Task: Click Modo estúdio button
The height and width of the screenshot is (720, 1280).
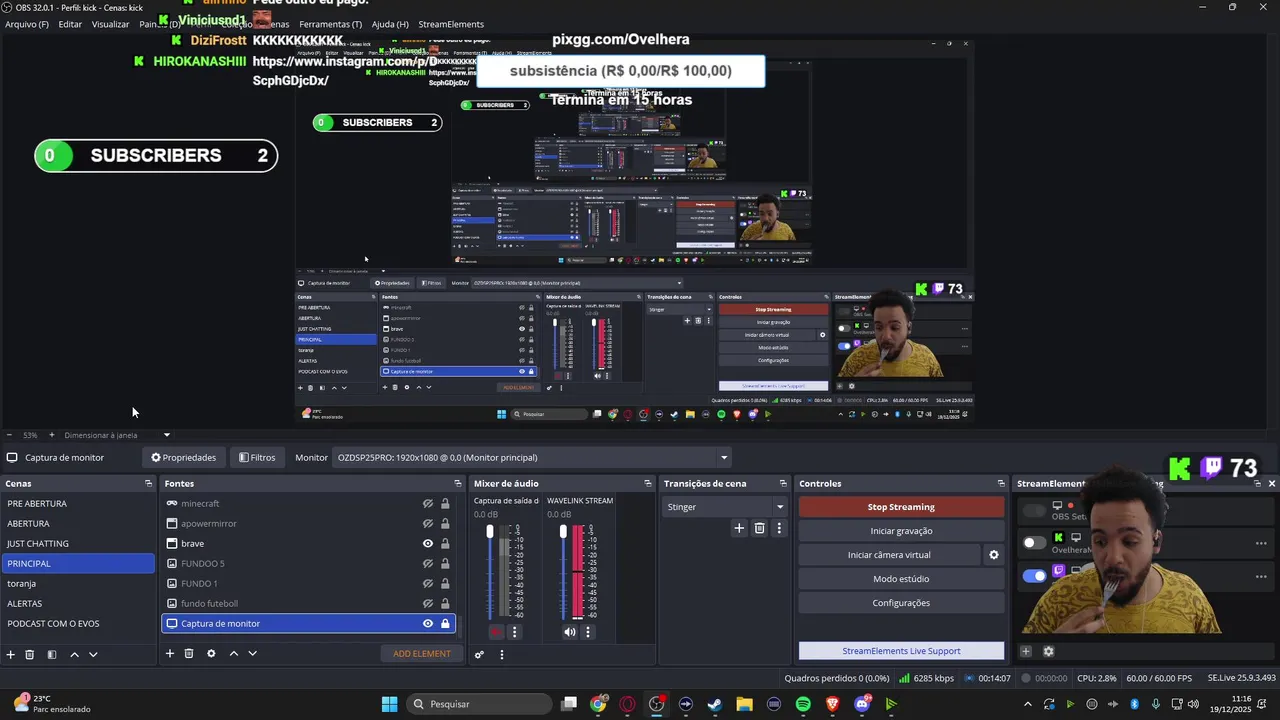Action: [x=901, y=579]
